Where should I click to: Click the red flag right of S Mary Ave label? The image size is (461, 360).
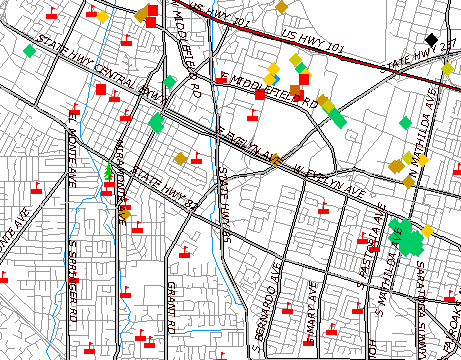(331, 329)
